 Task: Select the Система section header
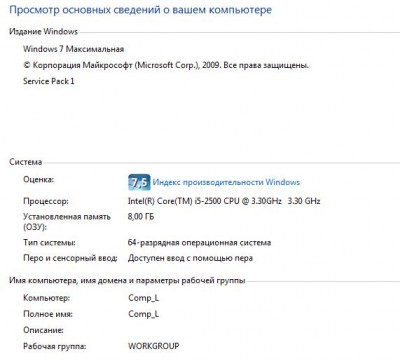(26, 162)
